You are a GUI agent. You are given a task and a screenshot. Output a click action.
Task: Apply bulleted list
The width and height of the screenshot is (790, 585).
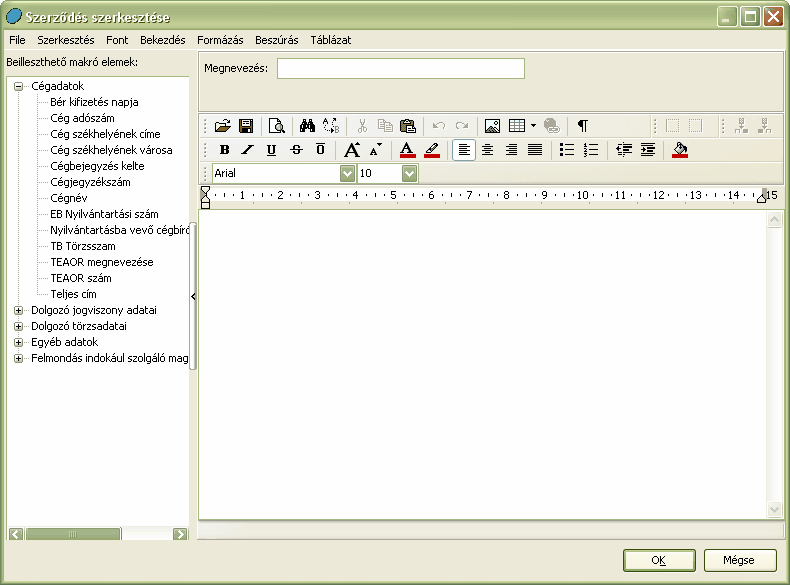pyautogui.click(x=567, y=150)
